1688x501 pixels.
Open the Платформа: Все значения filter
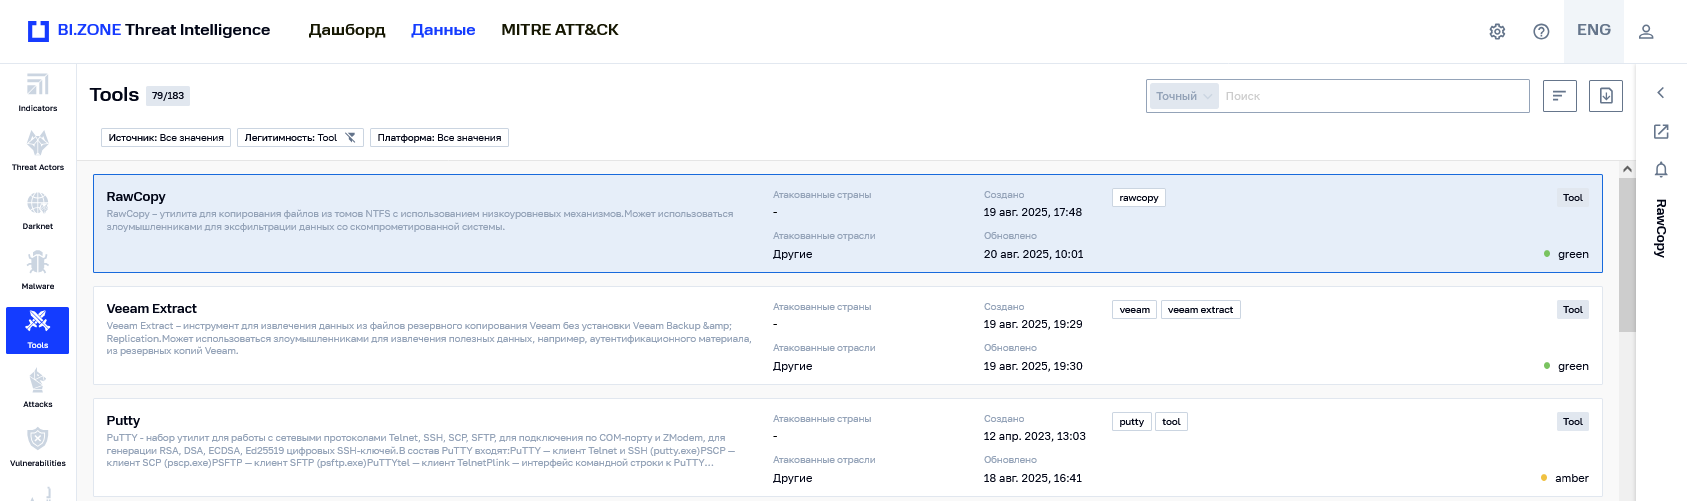tap(439, 138)
